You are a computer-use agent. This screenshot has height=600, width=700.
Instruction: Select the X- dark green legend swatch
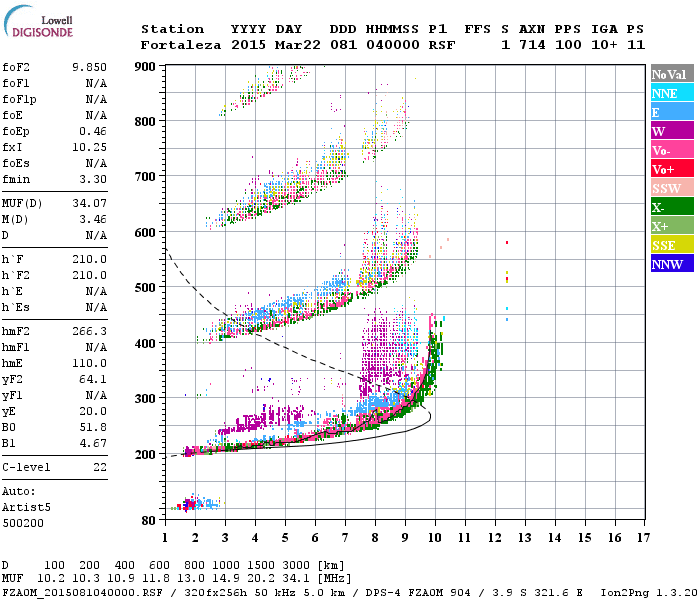672,207
